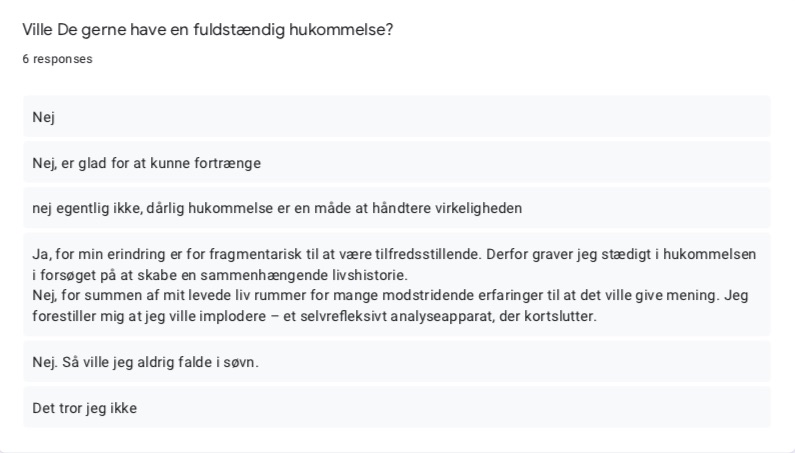Select response starting "nej egentlig ikke"

click(x=396, y=208)
